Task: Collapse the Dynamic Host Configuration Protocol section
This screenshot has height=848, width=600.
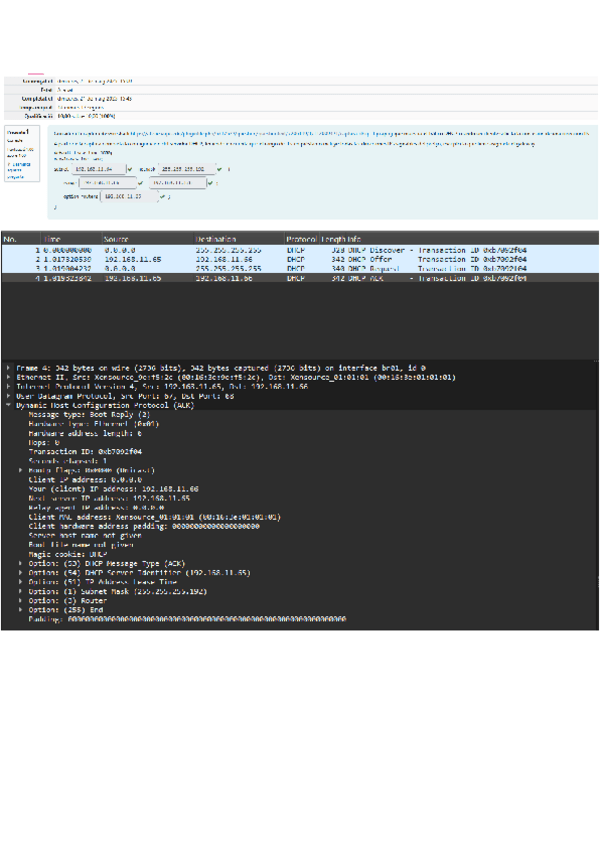Action: (9, 405)
